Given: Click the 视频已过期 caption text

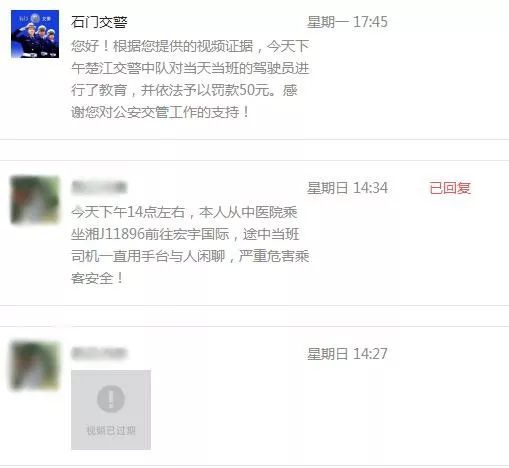Looking at the screenshot, I should (x=111, y=430).
